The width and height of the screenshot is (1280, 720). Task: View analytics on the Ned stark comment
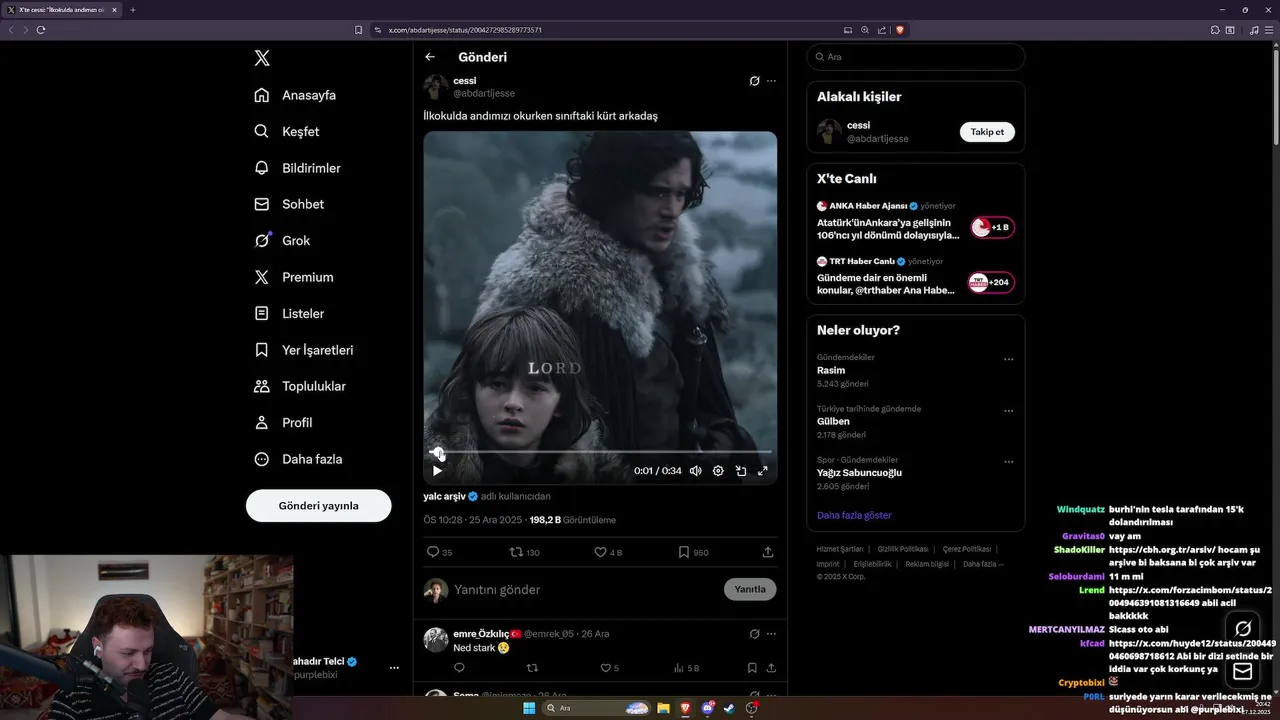pos(686,668)
